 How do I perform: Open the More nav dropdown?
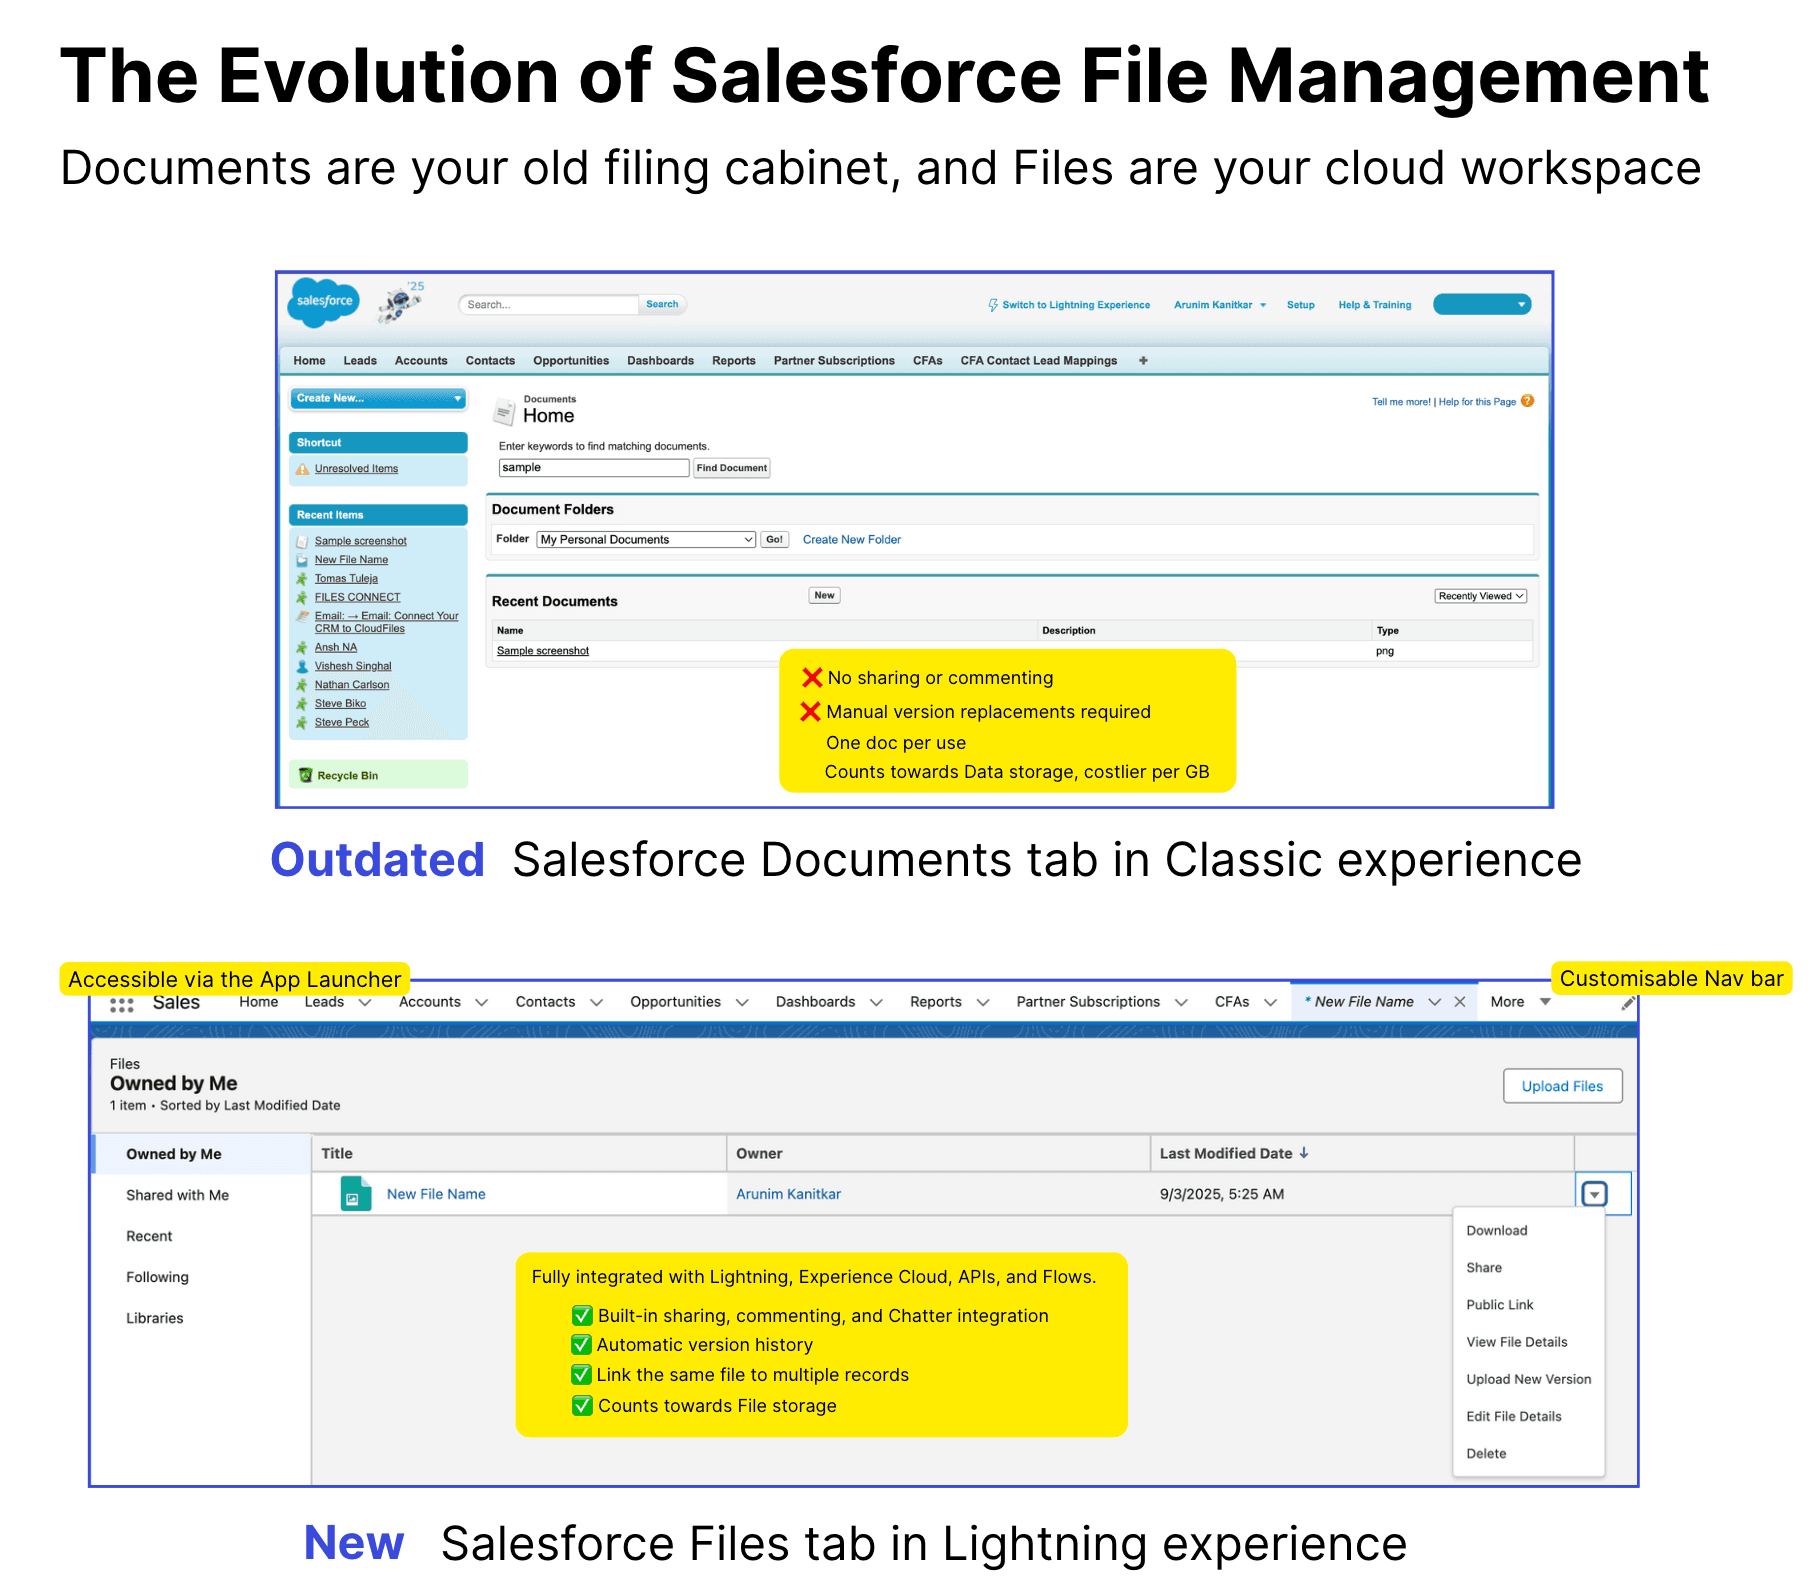click(1520, 1002)
